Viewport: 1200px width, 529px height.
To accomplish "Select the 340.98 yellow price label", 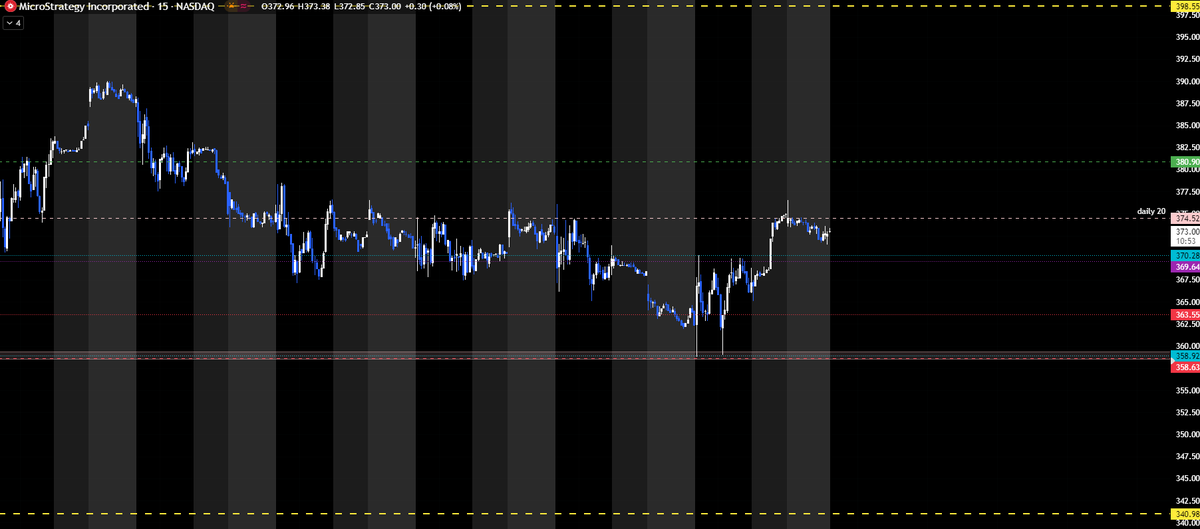I will tap(1185, 516).
